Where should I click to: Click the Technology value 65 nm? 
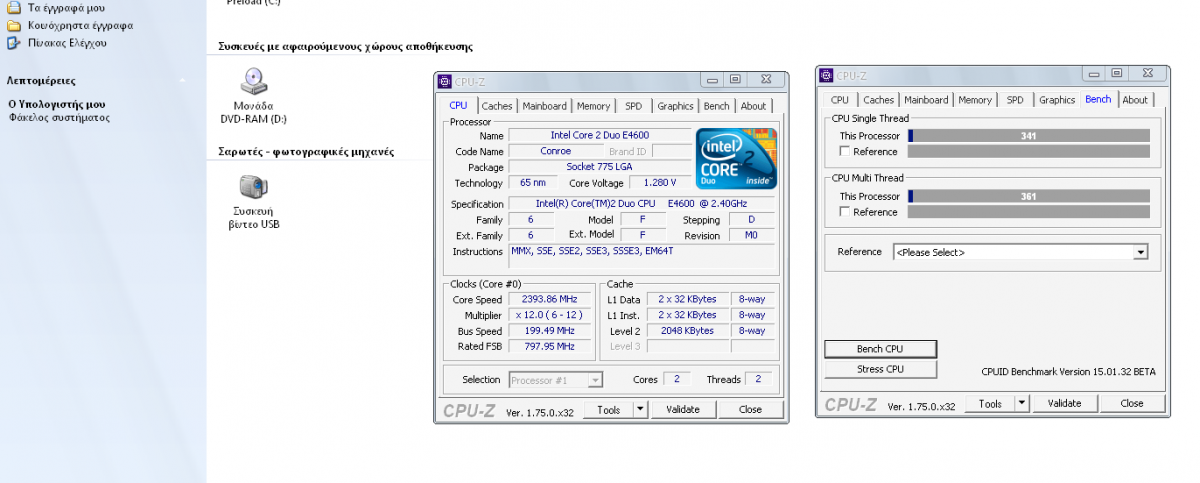pyautogui.click(x=533, y=183)
